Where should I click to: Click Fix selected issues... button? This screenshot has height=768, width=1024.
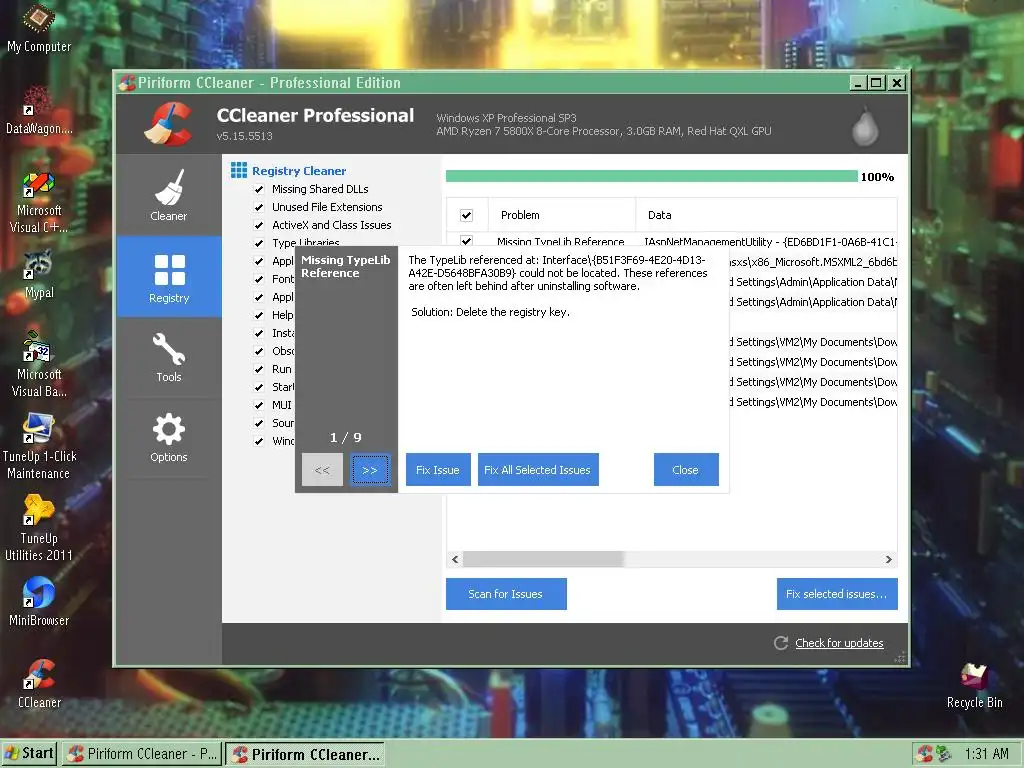[x=837, y=594]
